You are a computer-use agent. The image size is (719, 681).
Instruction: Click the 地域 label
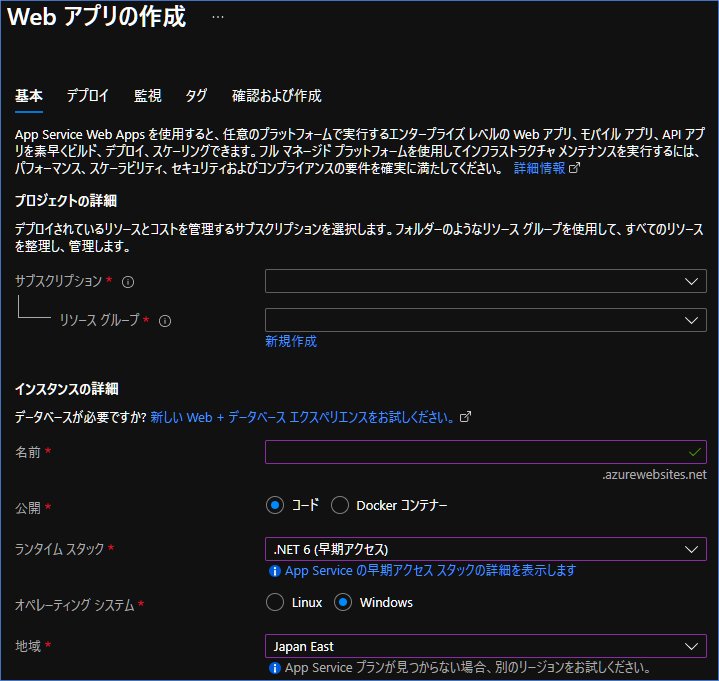pyautogui.click(x=28, y=646)
